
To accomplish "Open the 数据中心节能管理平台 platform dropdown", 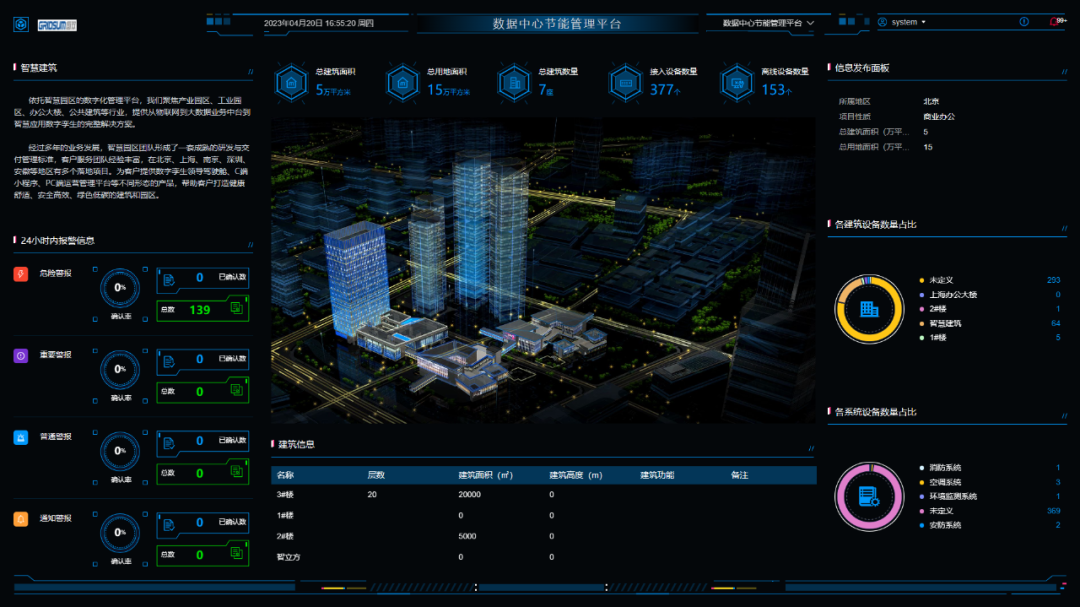I will point(768,23).
